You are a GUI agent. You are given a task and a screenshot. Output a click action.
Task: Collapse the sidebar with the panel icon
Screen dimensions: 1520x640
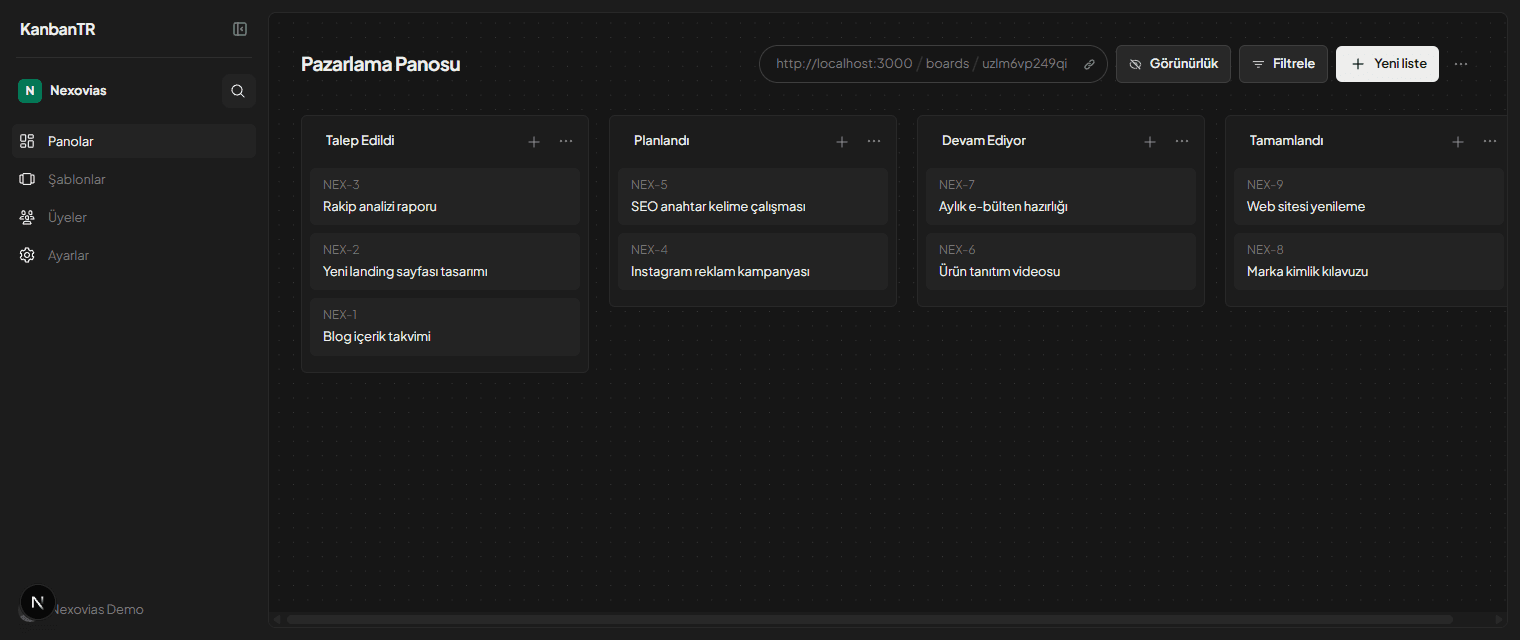coord(240,29)
